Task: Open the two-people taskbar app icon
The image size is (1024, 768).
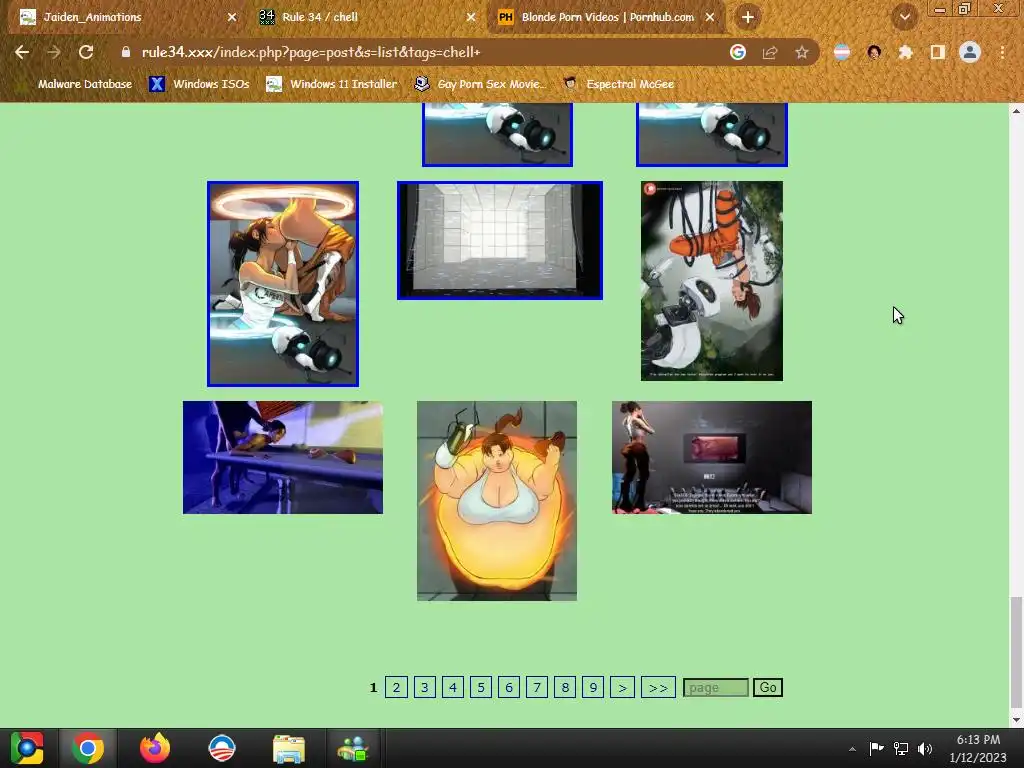Action: pos(353,748)
